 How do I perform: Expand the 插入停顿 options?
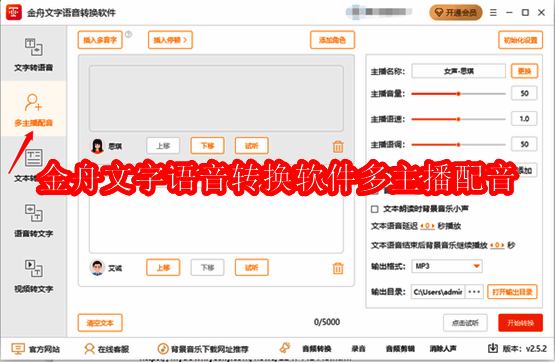170,40
